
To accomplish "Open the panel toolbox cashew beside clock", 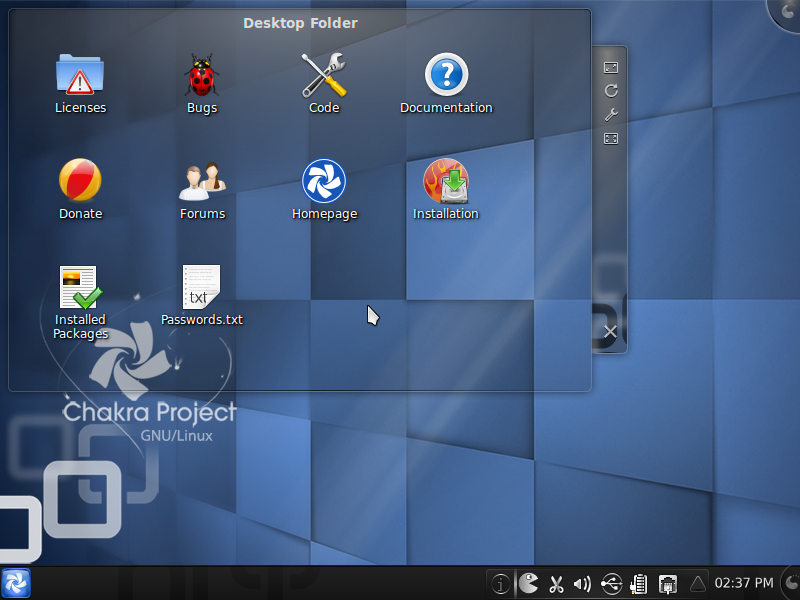I will click(x=791, y=583).
